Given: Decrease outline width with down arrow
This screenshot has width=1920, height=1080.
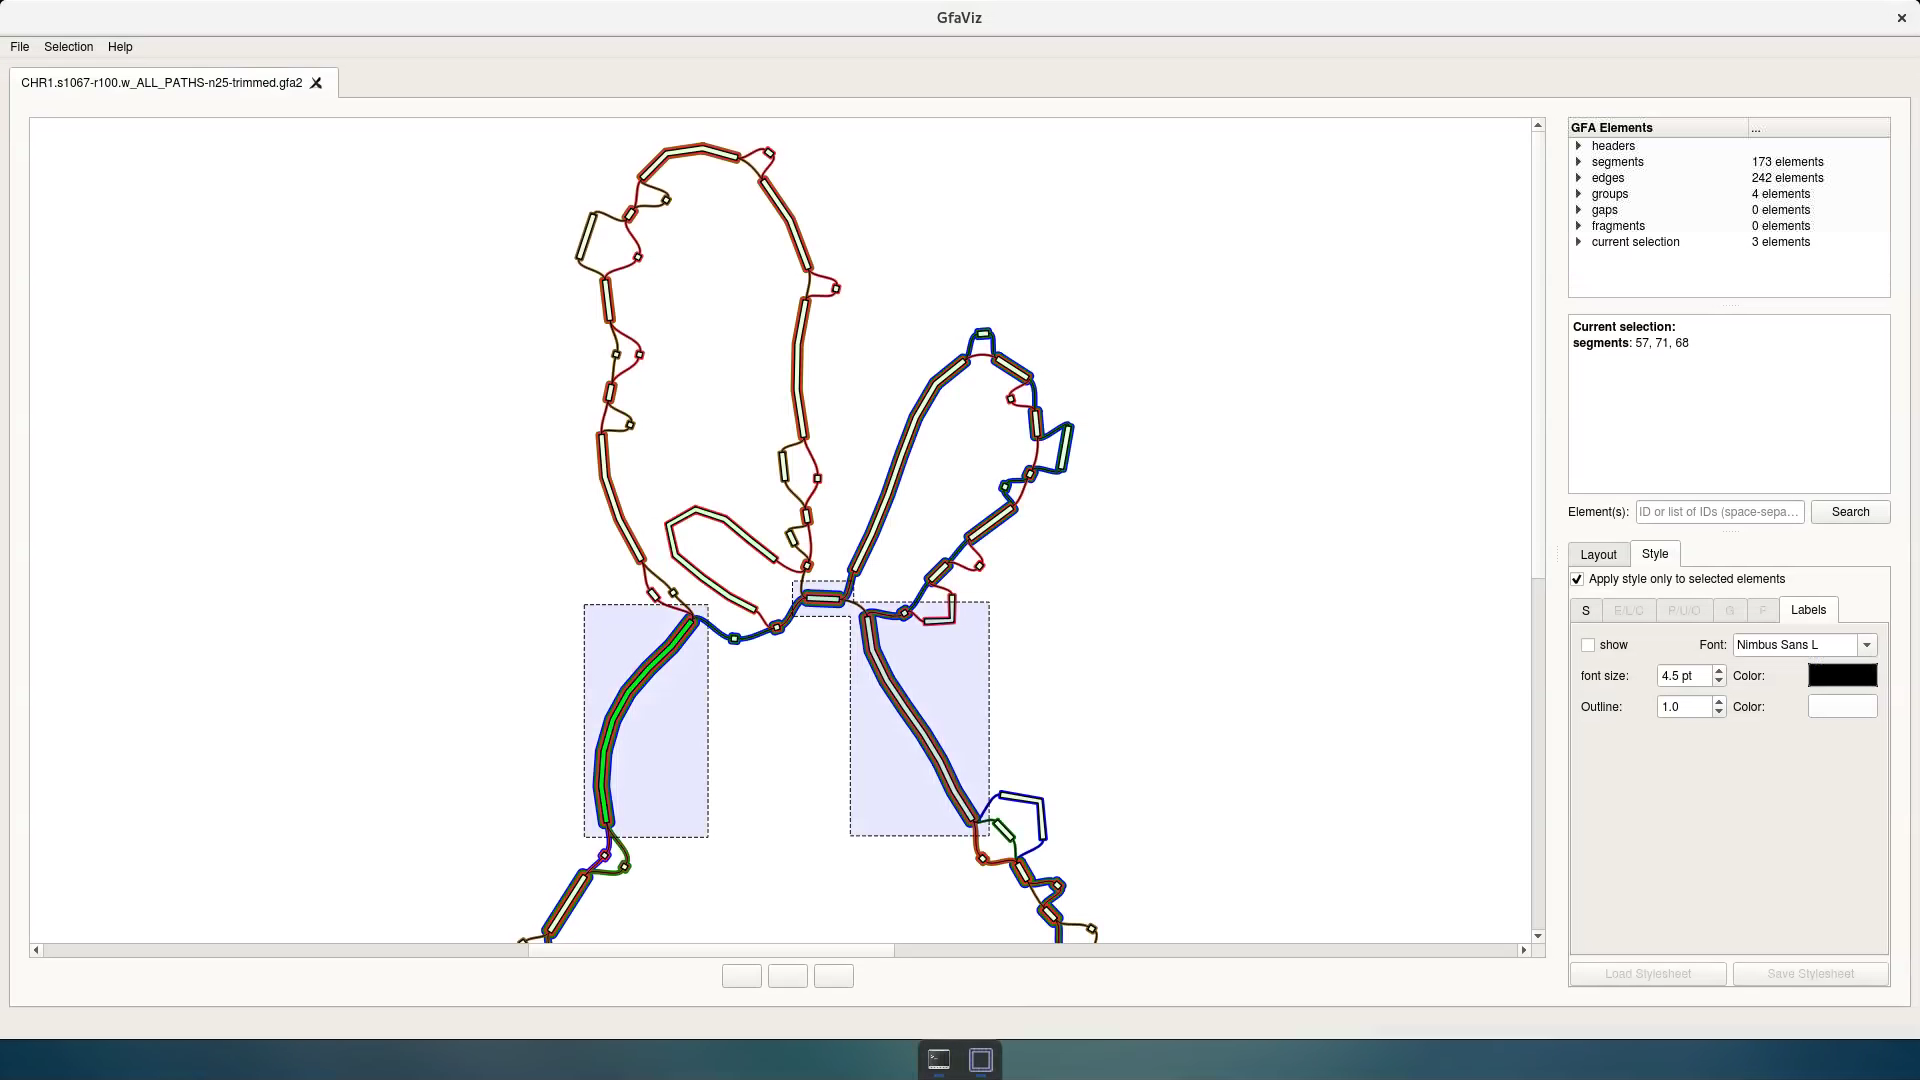Looking at the screenshot, I should tap(1719, 712).
